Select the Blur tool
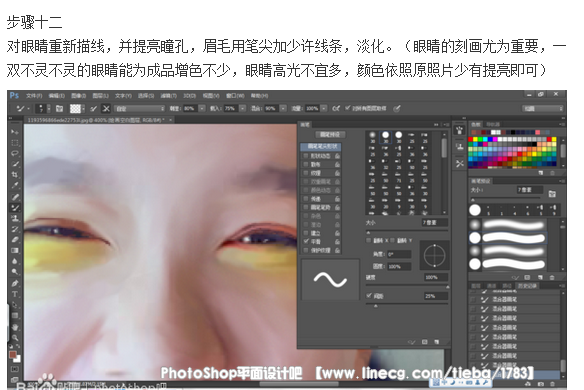 15,261
